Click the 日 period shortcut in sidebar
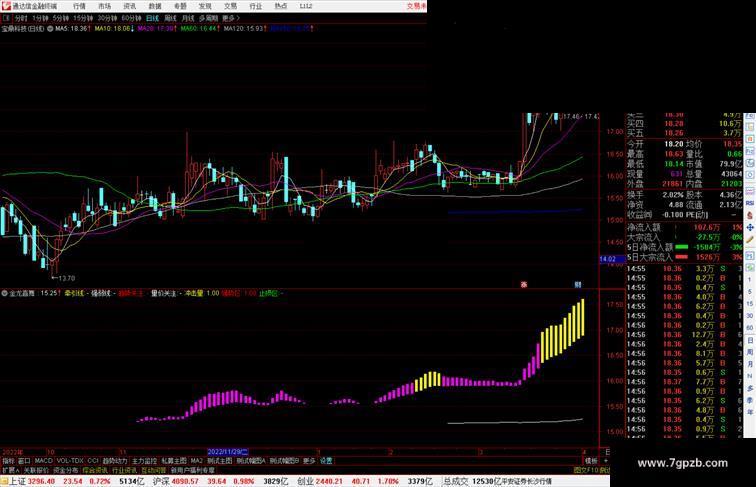Image resolution: width=756 pixels, height=487 pixels. (x=750, y=340)
